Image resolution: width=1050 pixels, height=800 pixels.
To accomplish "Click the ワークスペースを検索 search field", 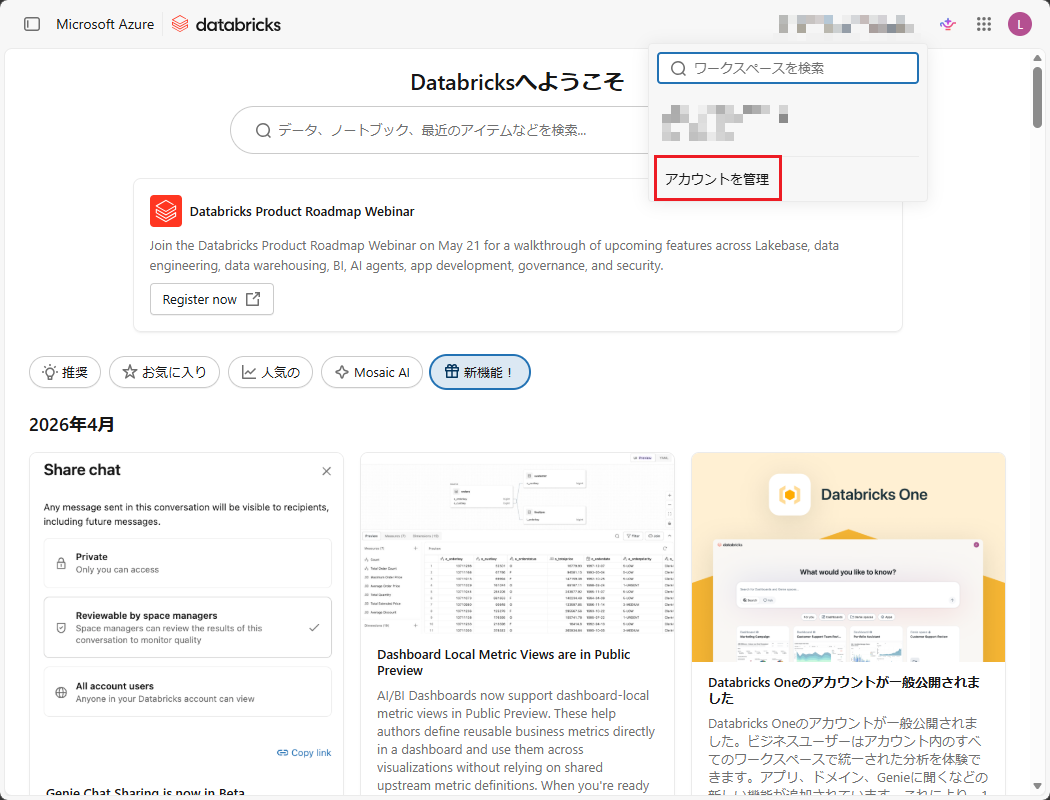I will (788, 68).
